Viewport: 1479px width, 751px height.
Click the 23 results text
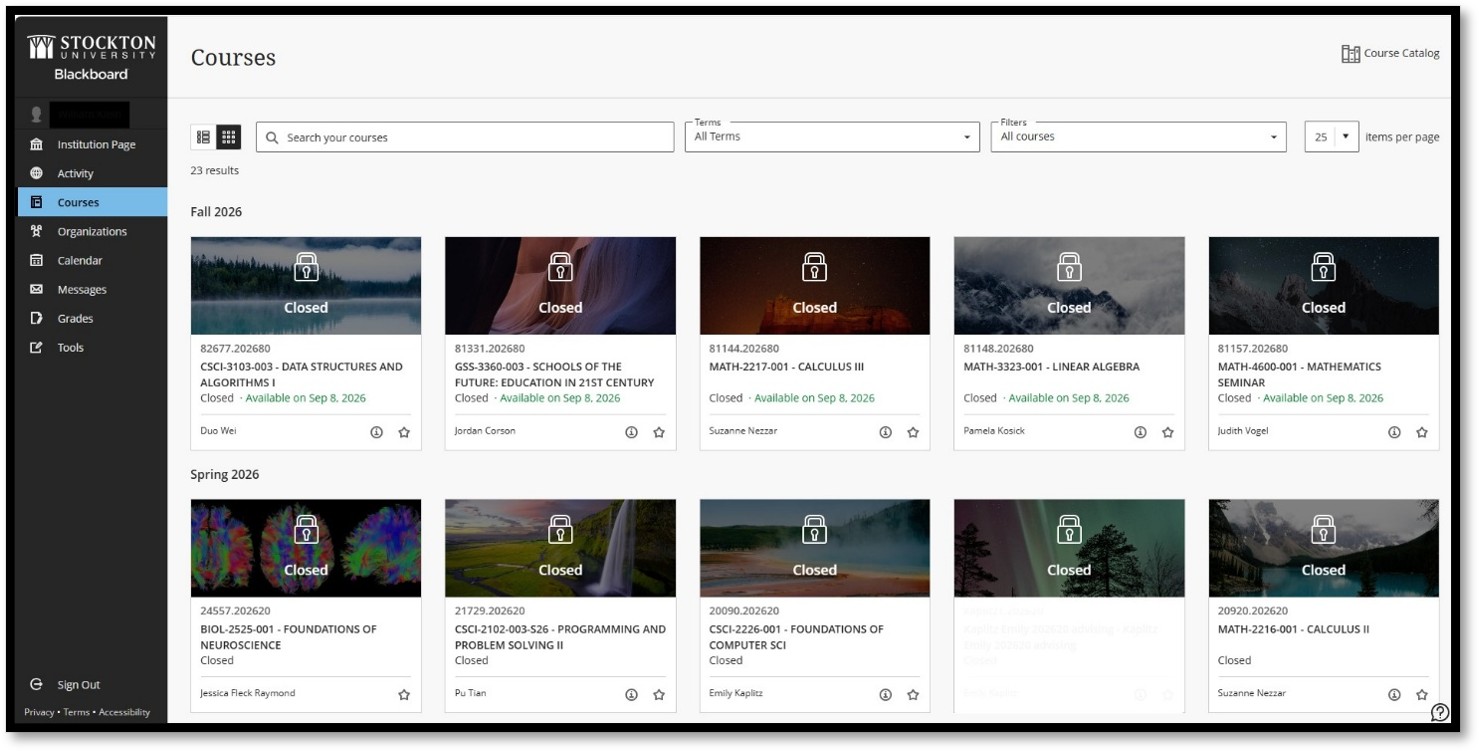click(x=215, y=171)
